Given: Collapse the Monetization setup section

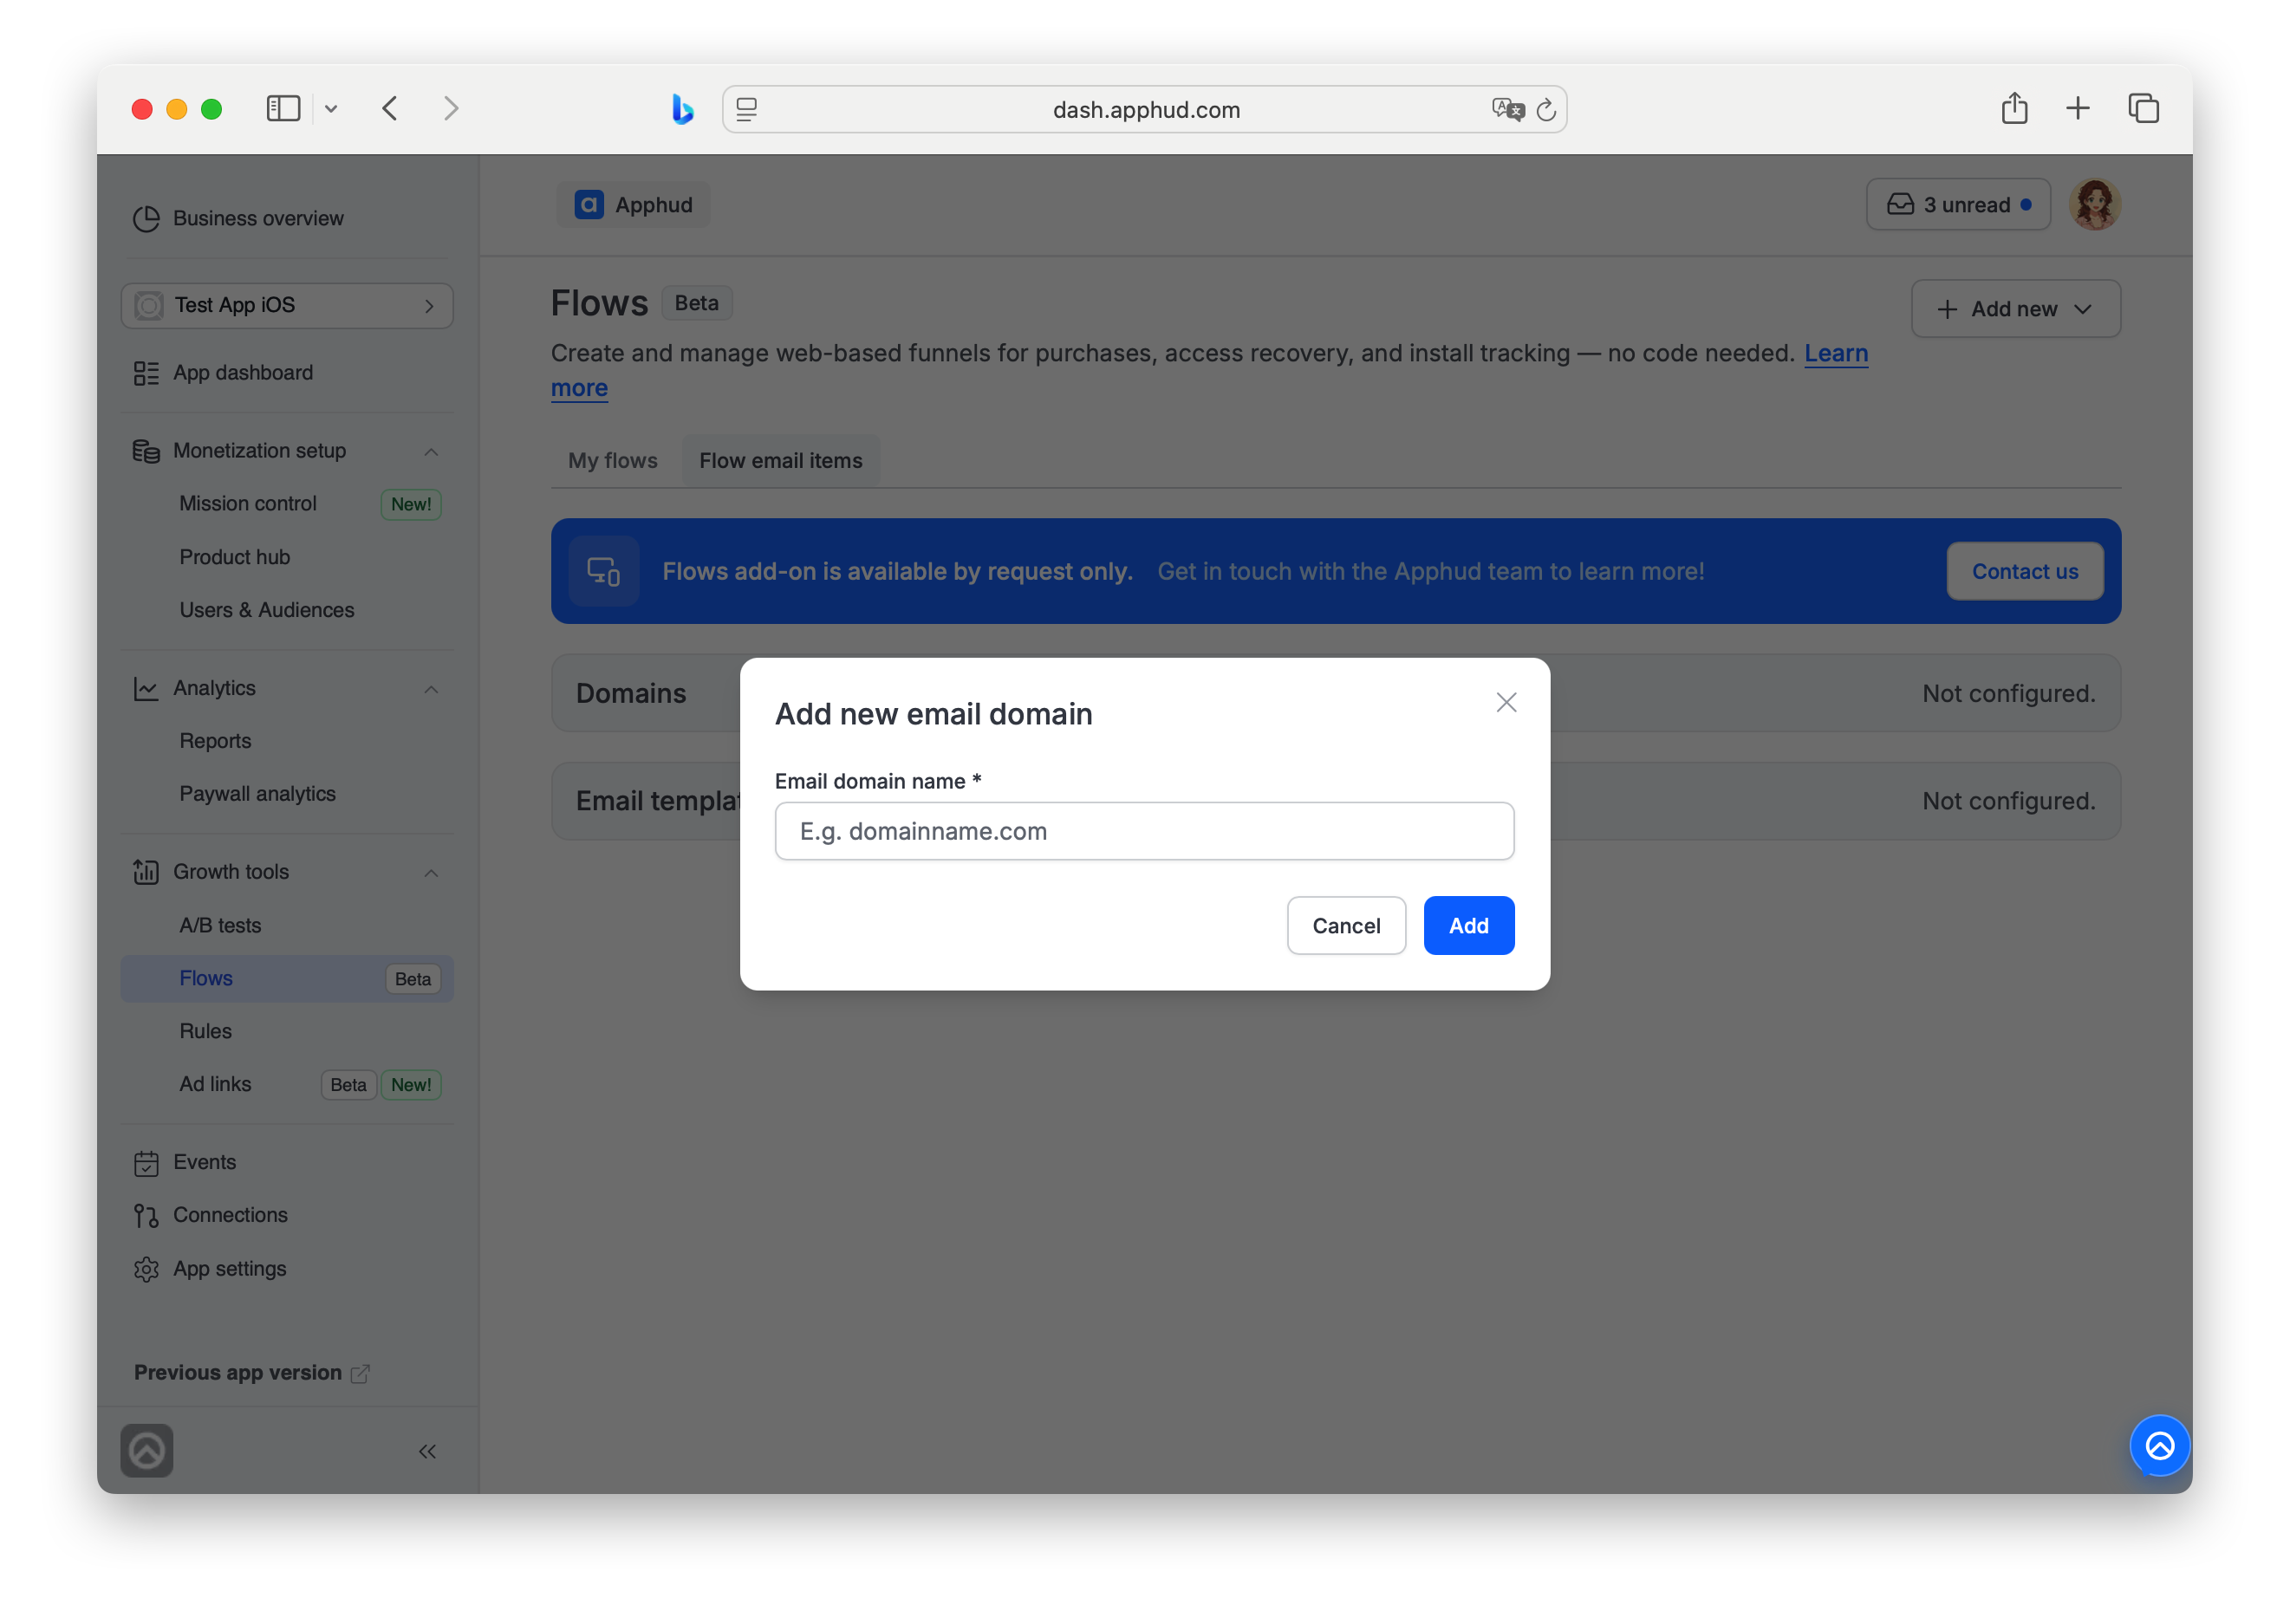Looking at the screenshot, I should tap(431, 452).
